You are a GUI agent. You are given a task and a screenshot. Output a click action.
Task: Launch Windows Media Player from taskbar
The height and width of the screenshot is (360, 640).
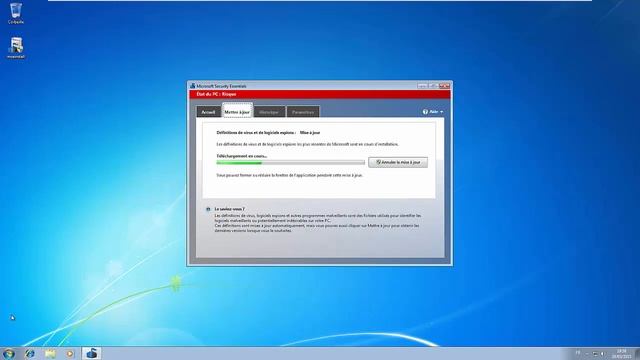70,353
